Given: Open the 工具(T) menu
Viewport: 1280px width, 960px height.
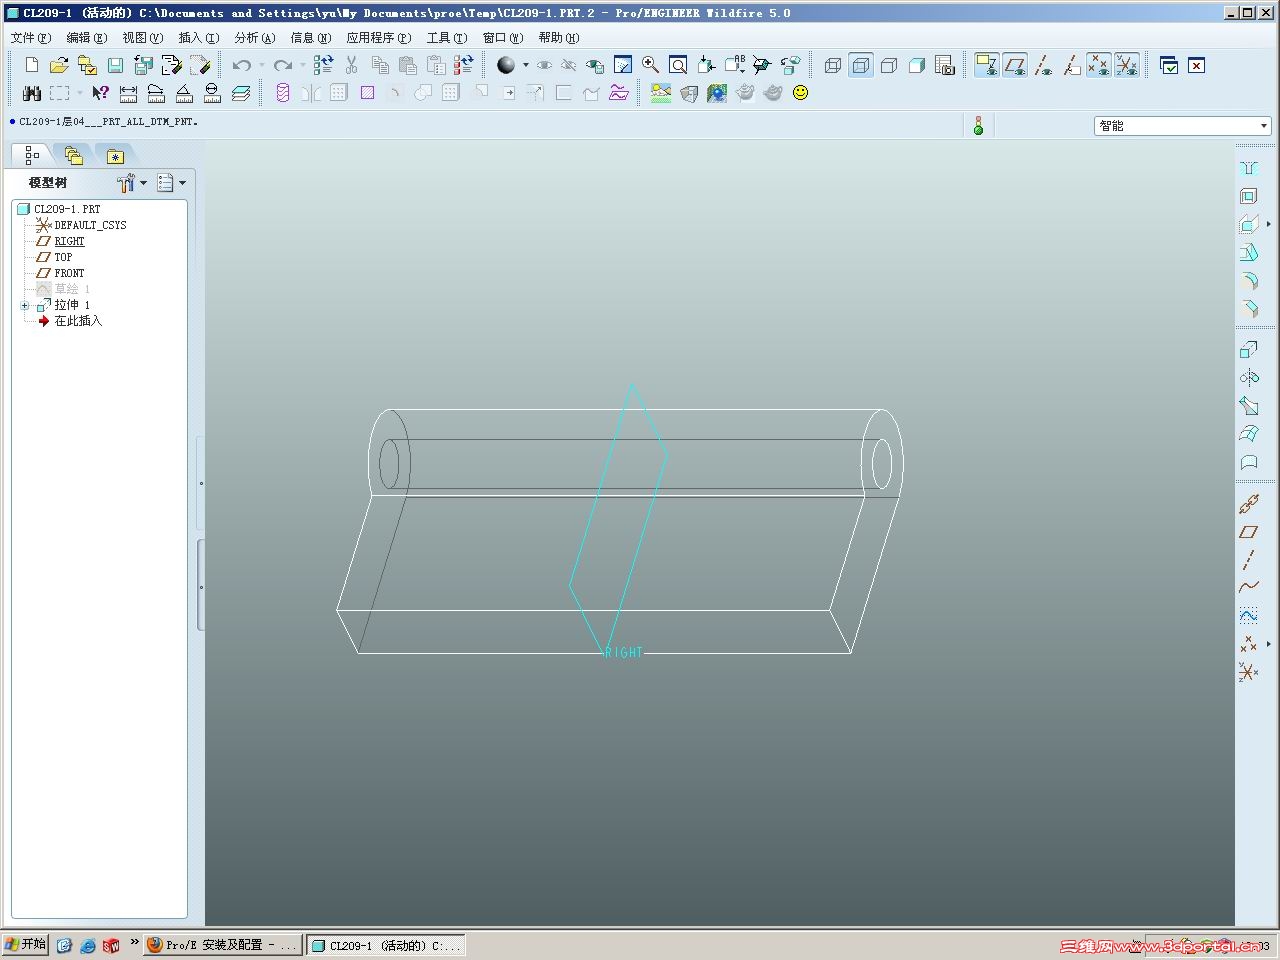Looking at the screenshot, I should 447,38.
